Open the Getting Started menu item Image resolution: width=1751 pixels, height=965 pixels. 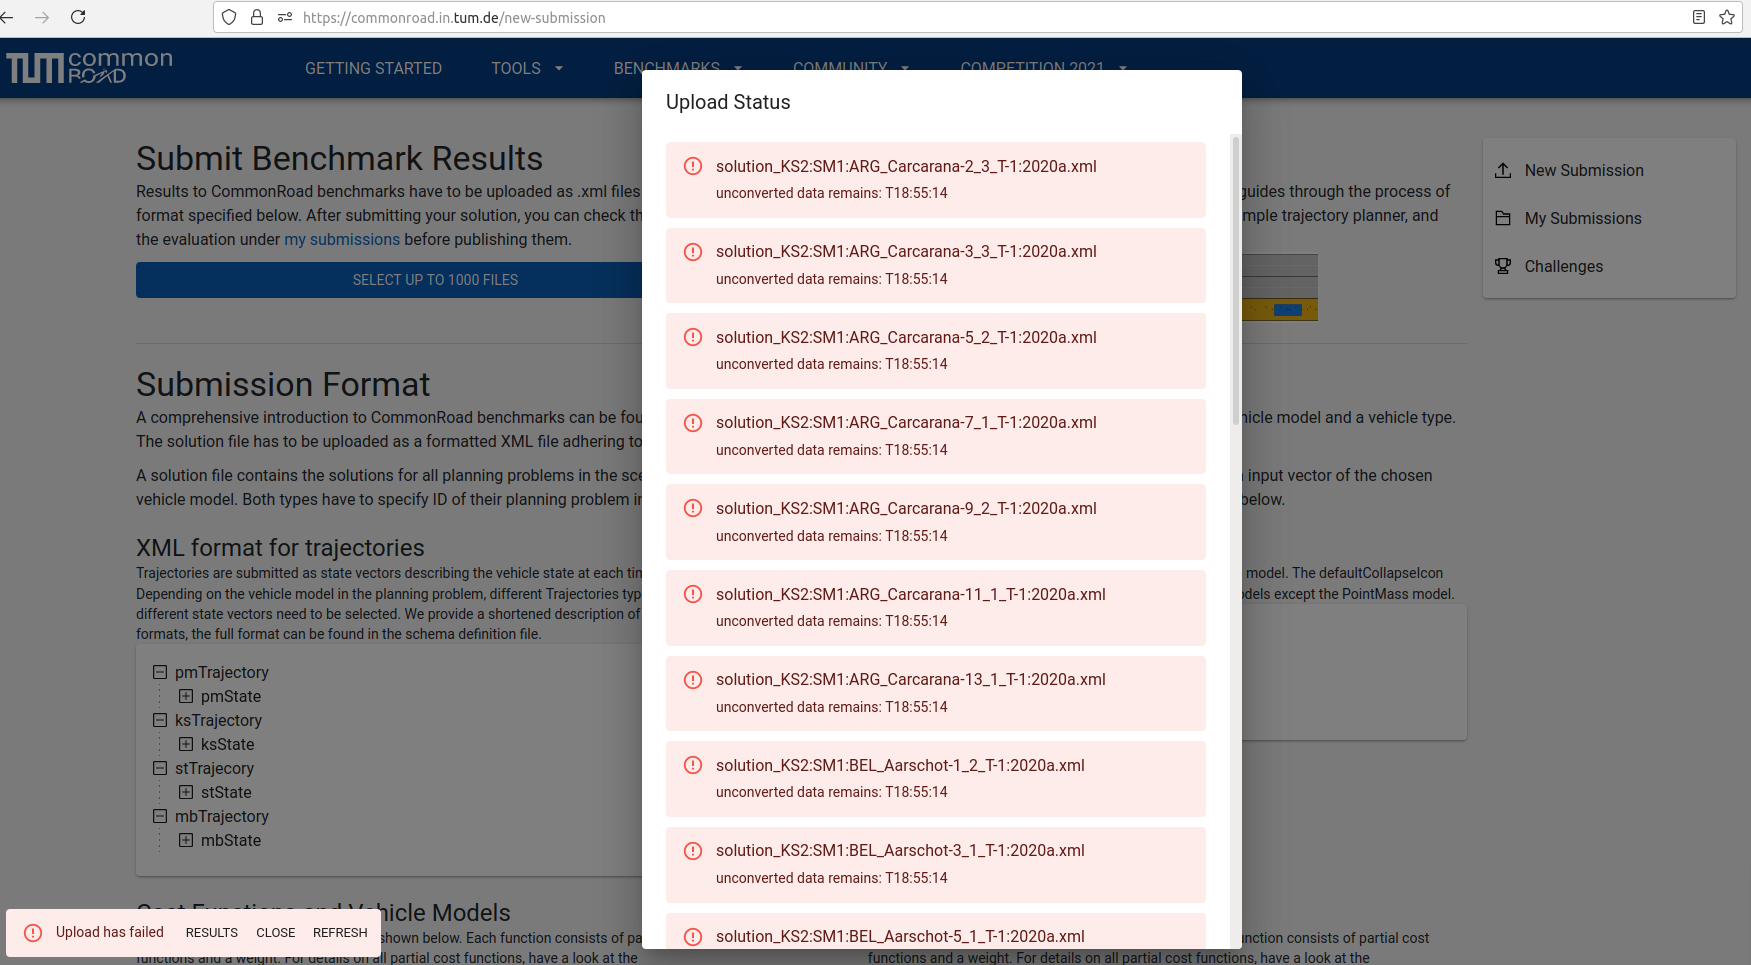[373, 68]
